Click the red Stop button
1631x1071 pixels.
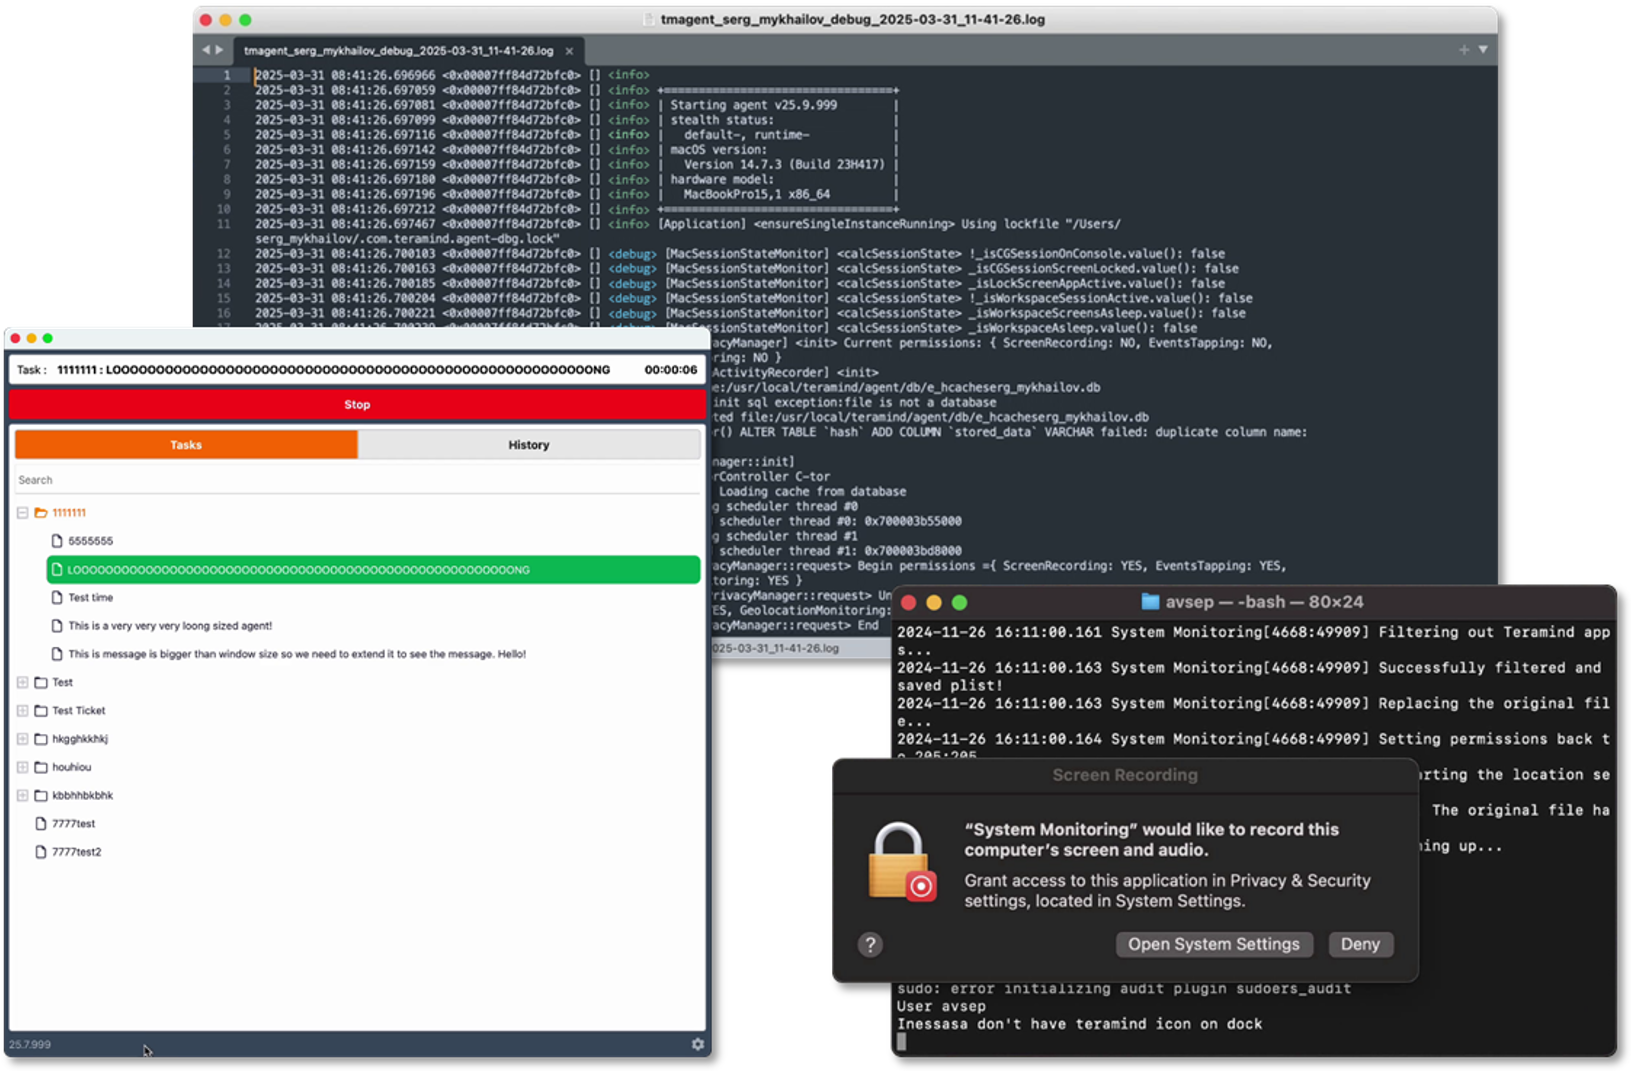coord(357,405)
